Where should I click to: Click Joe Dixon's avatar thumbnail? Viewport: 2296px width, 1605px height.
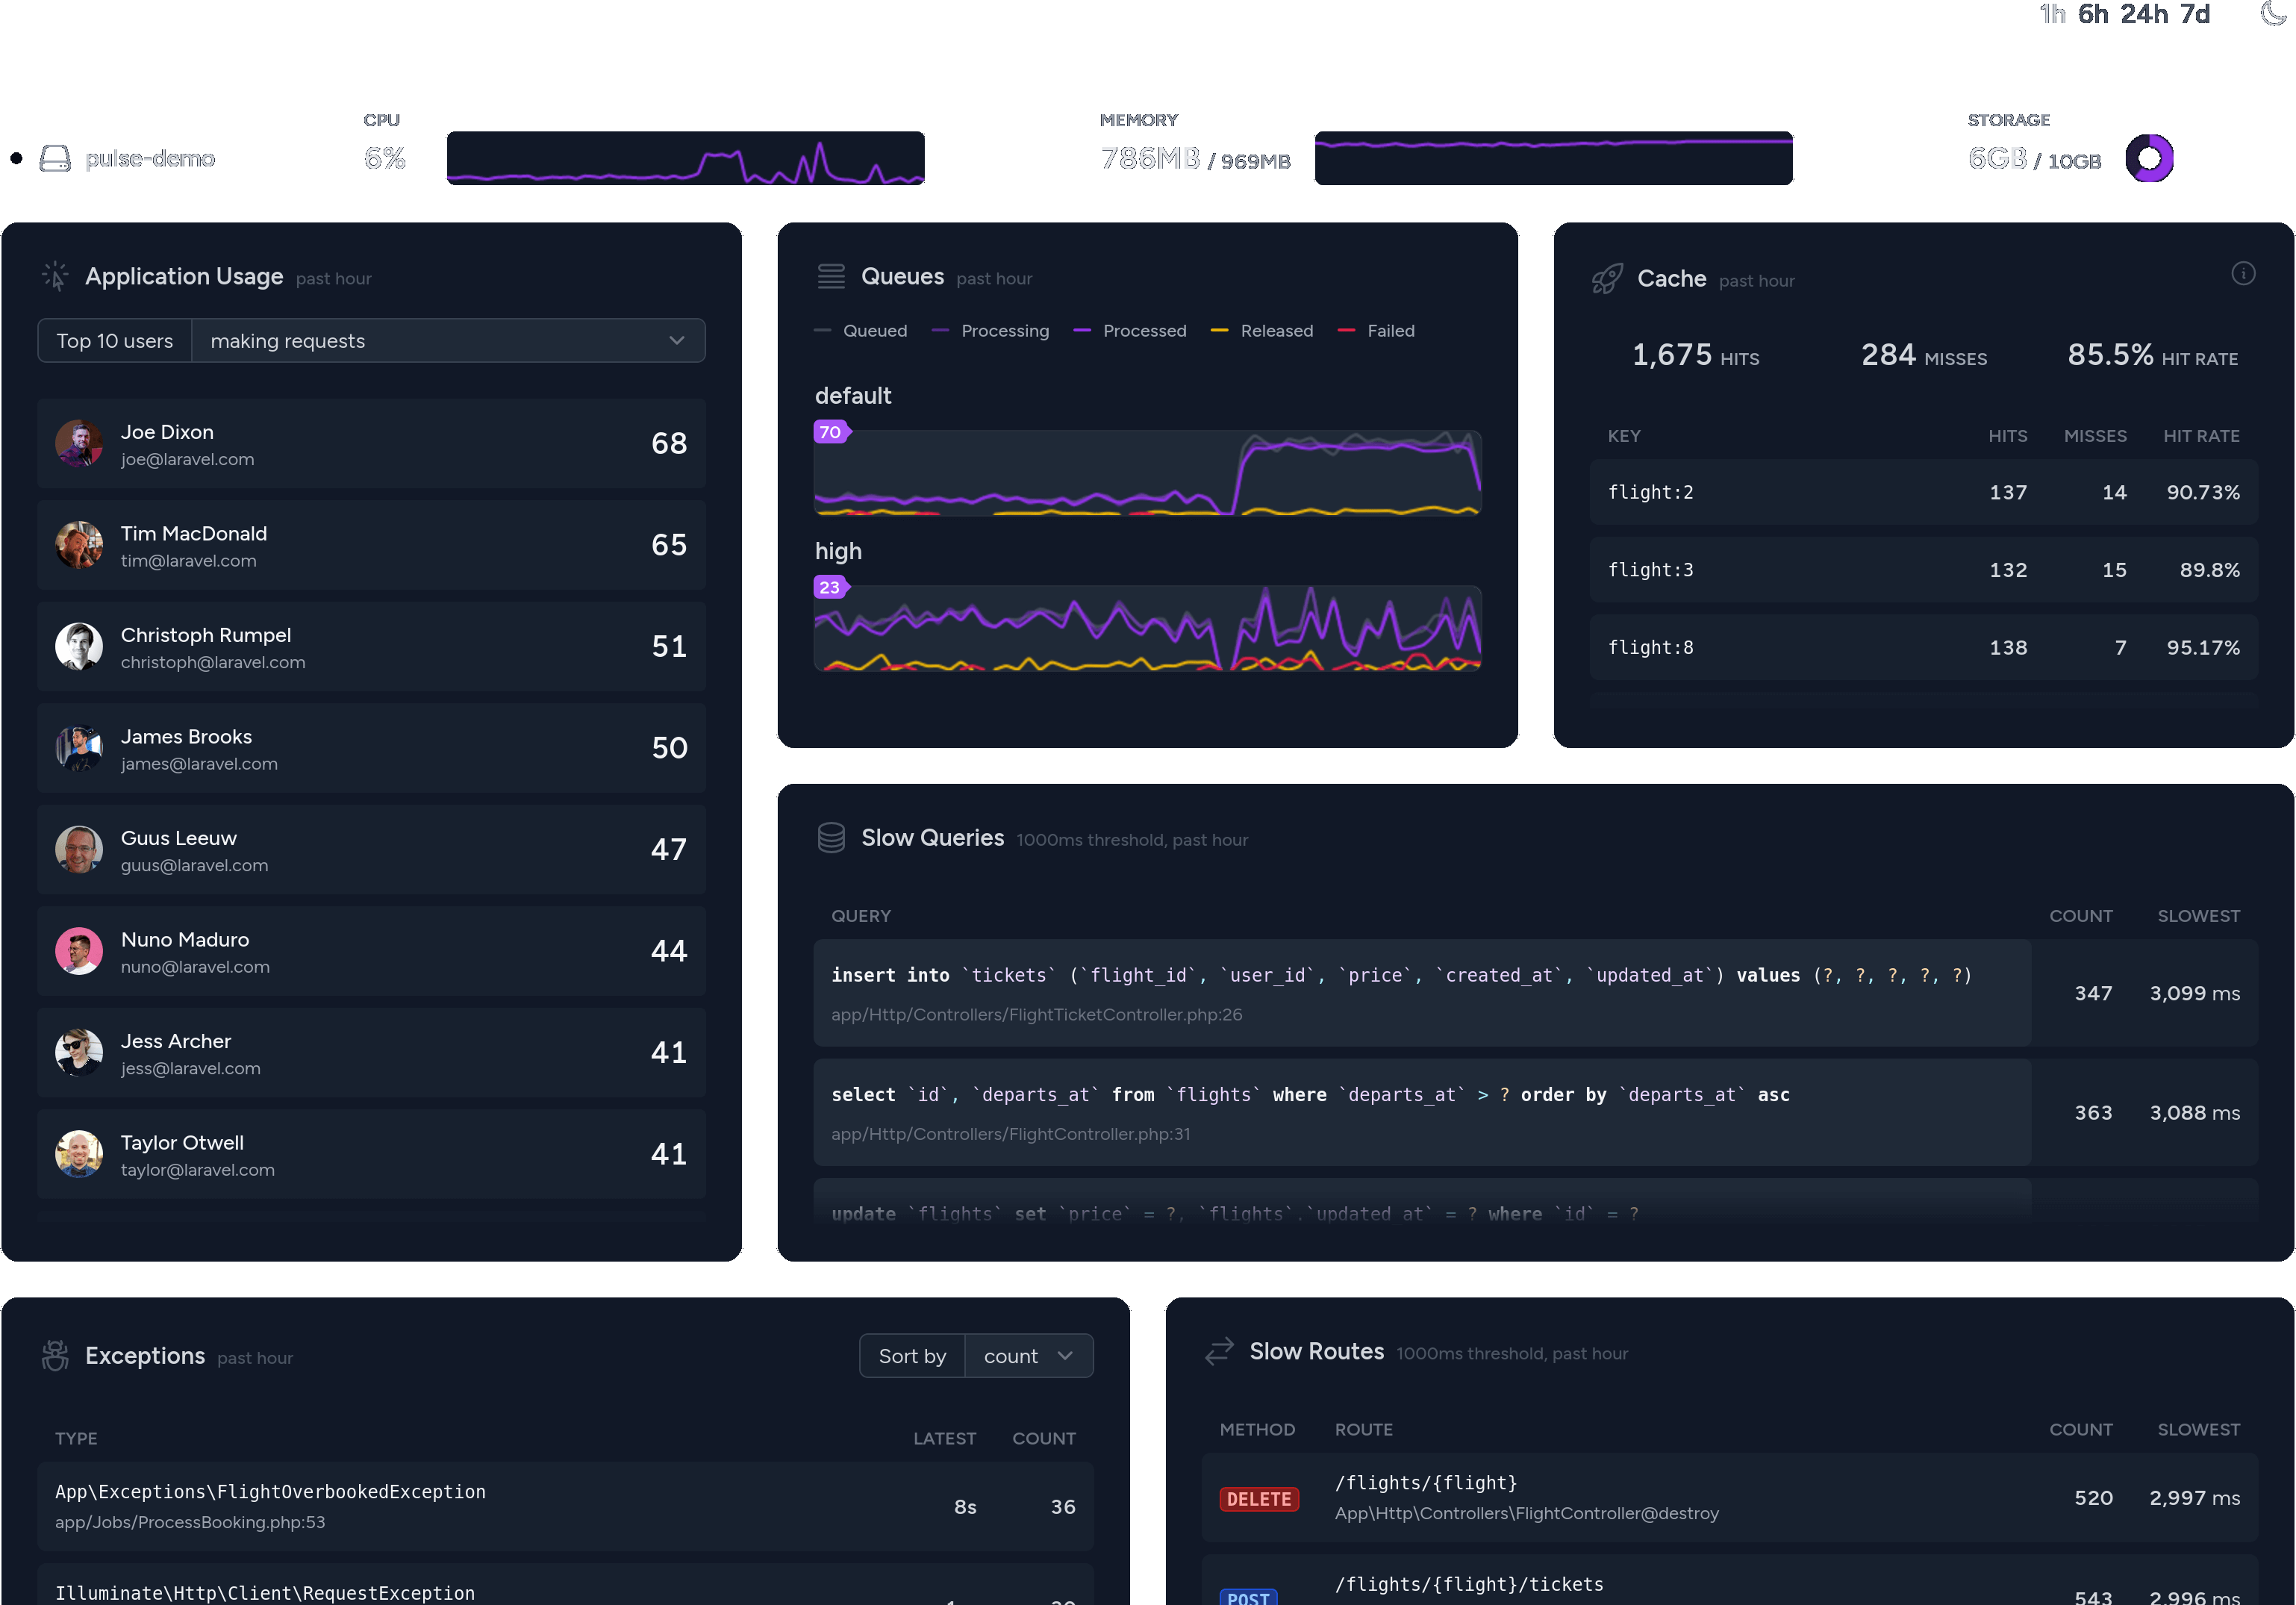[79, 444]
